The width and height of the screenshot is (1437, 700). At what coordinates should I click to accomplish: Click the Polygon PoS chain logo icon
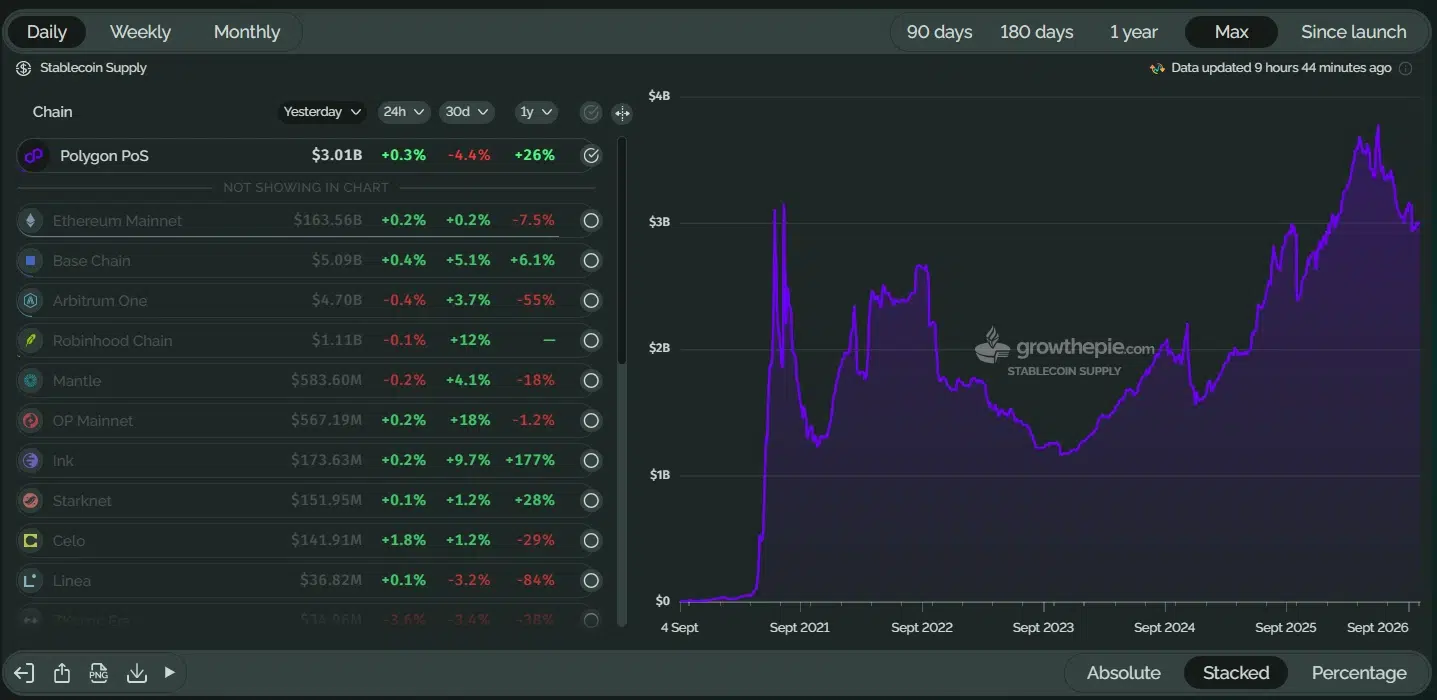[34, 156]
